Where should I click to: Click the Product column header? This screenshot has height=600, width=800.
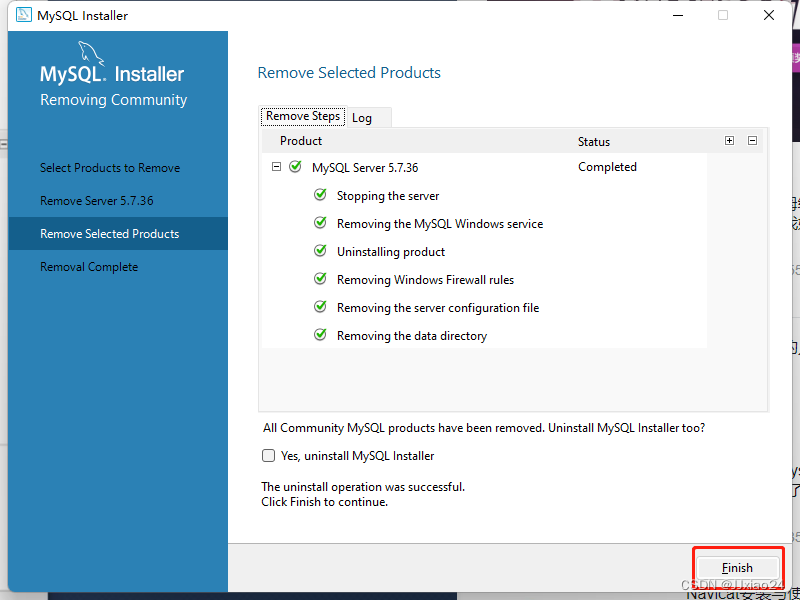point(301,141)
